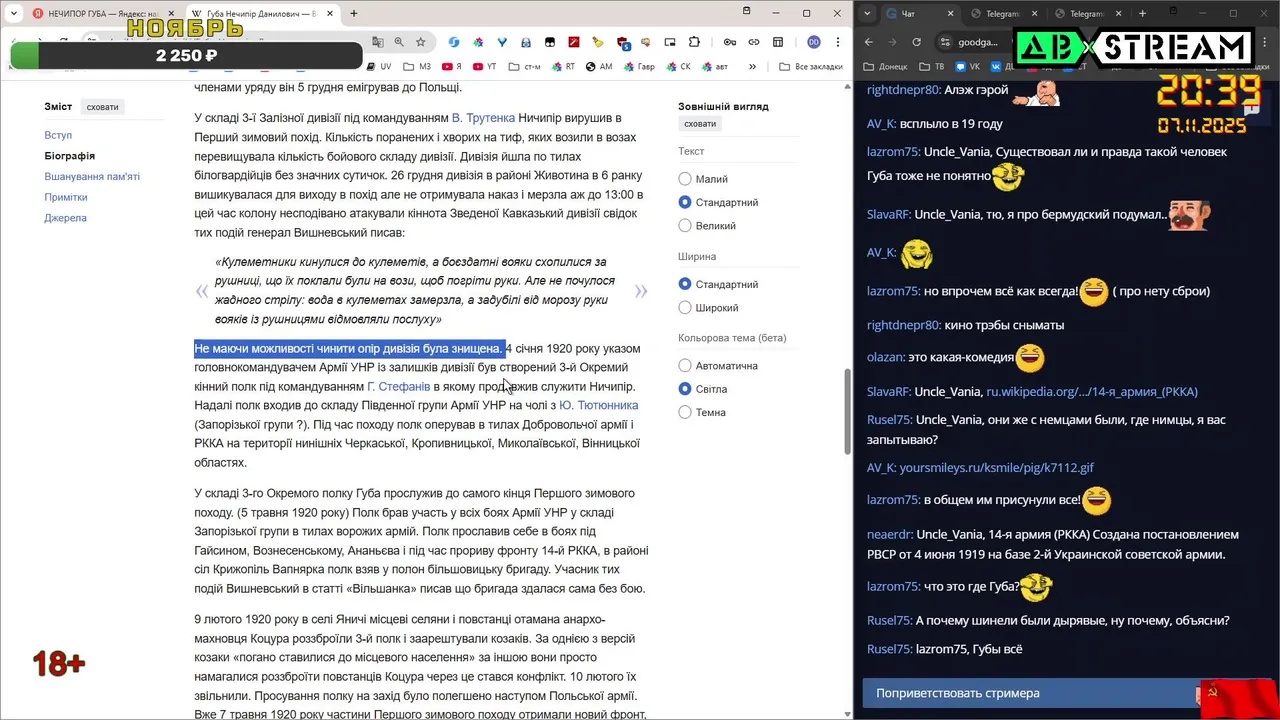Screen dimensions: 1280x720
Task: Go to Примітки section
Action: coord(66,197)
